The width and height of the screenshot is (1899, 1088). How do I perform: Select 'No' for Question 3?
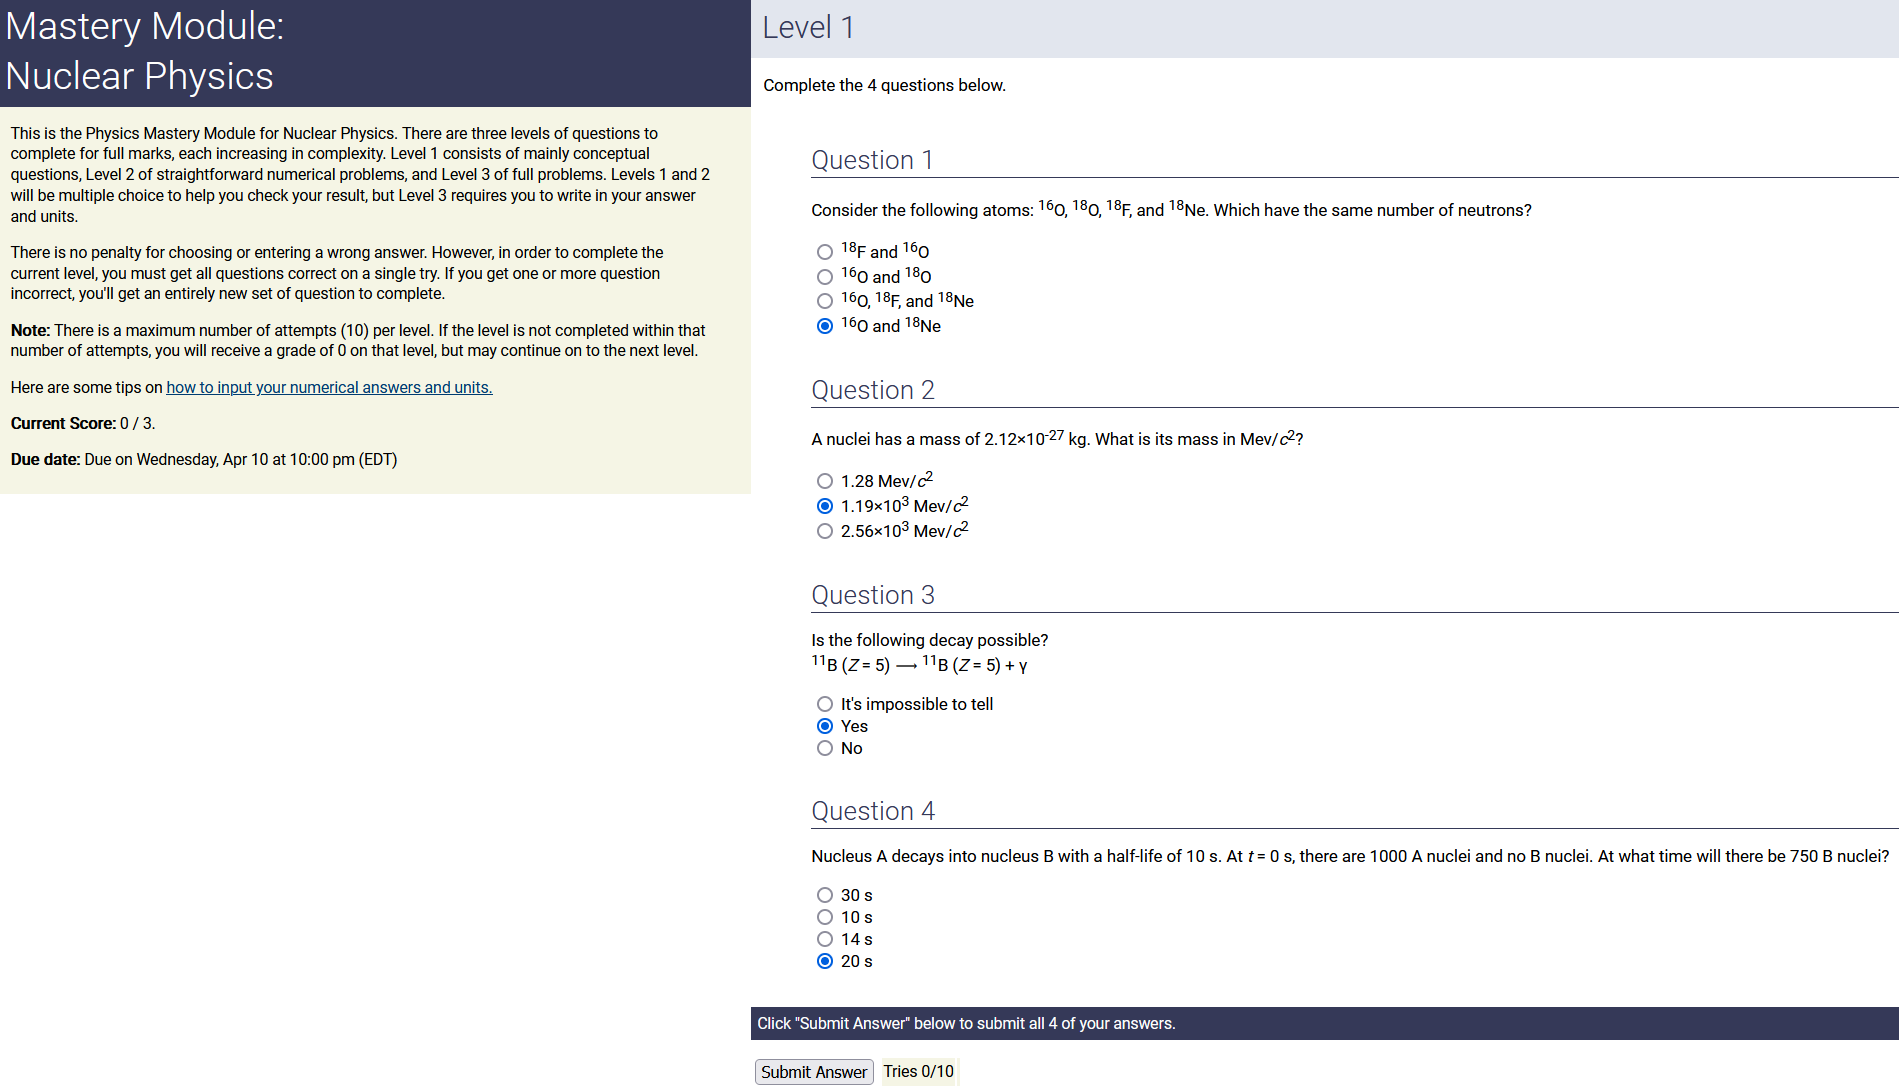tap(824, 748)
